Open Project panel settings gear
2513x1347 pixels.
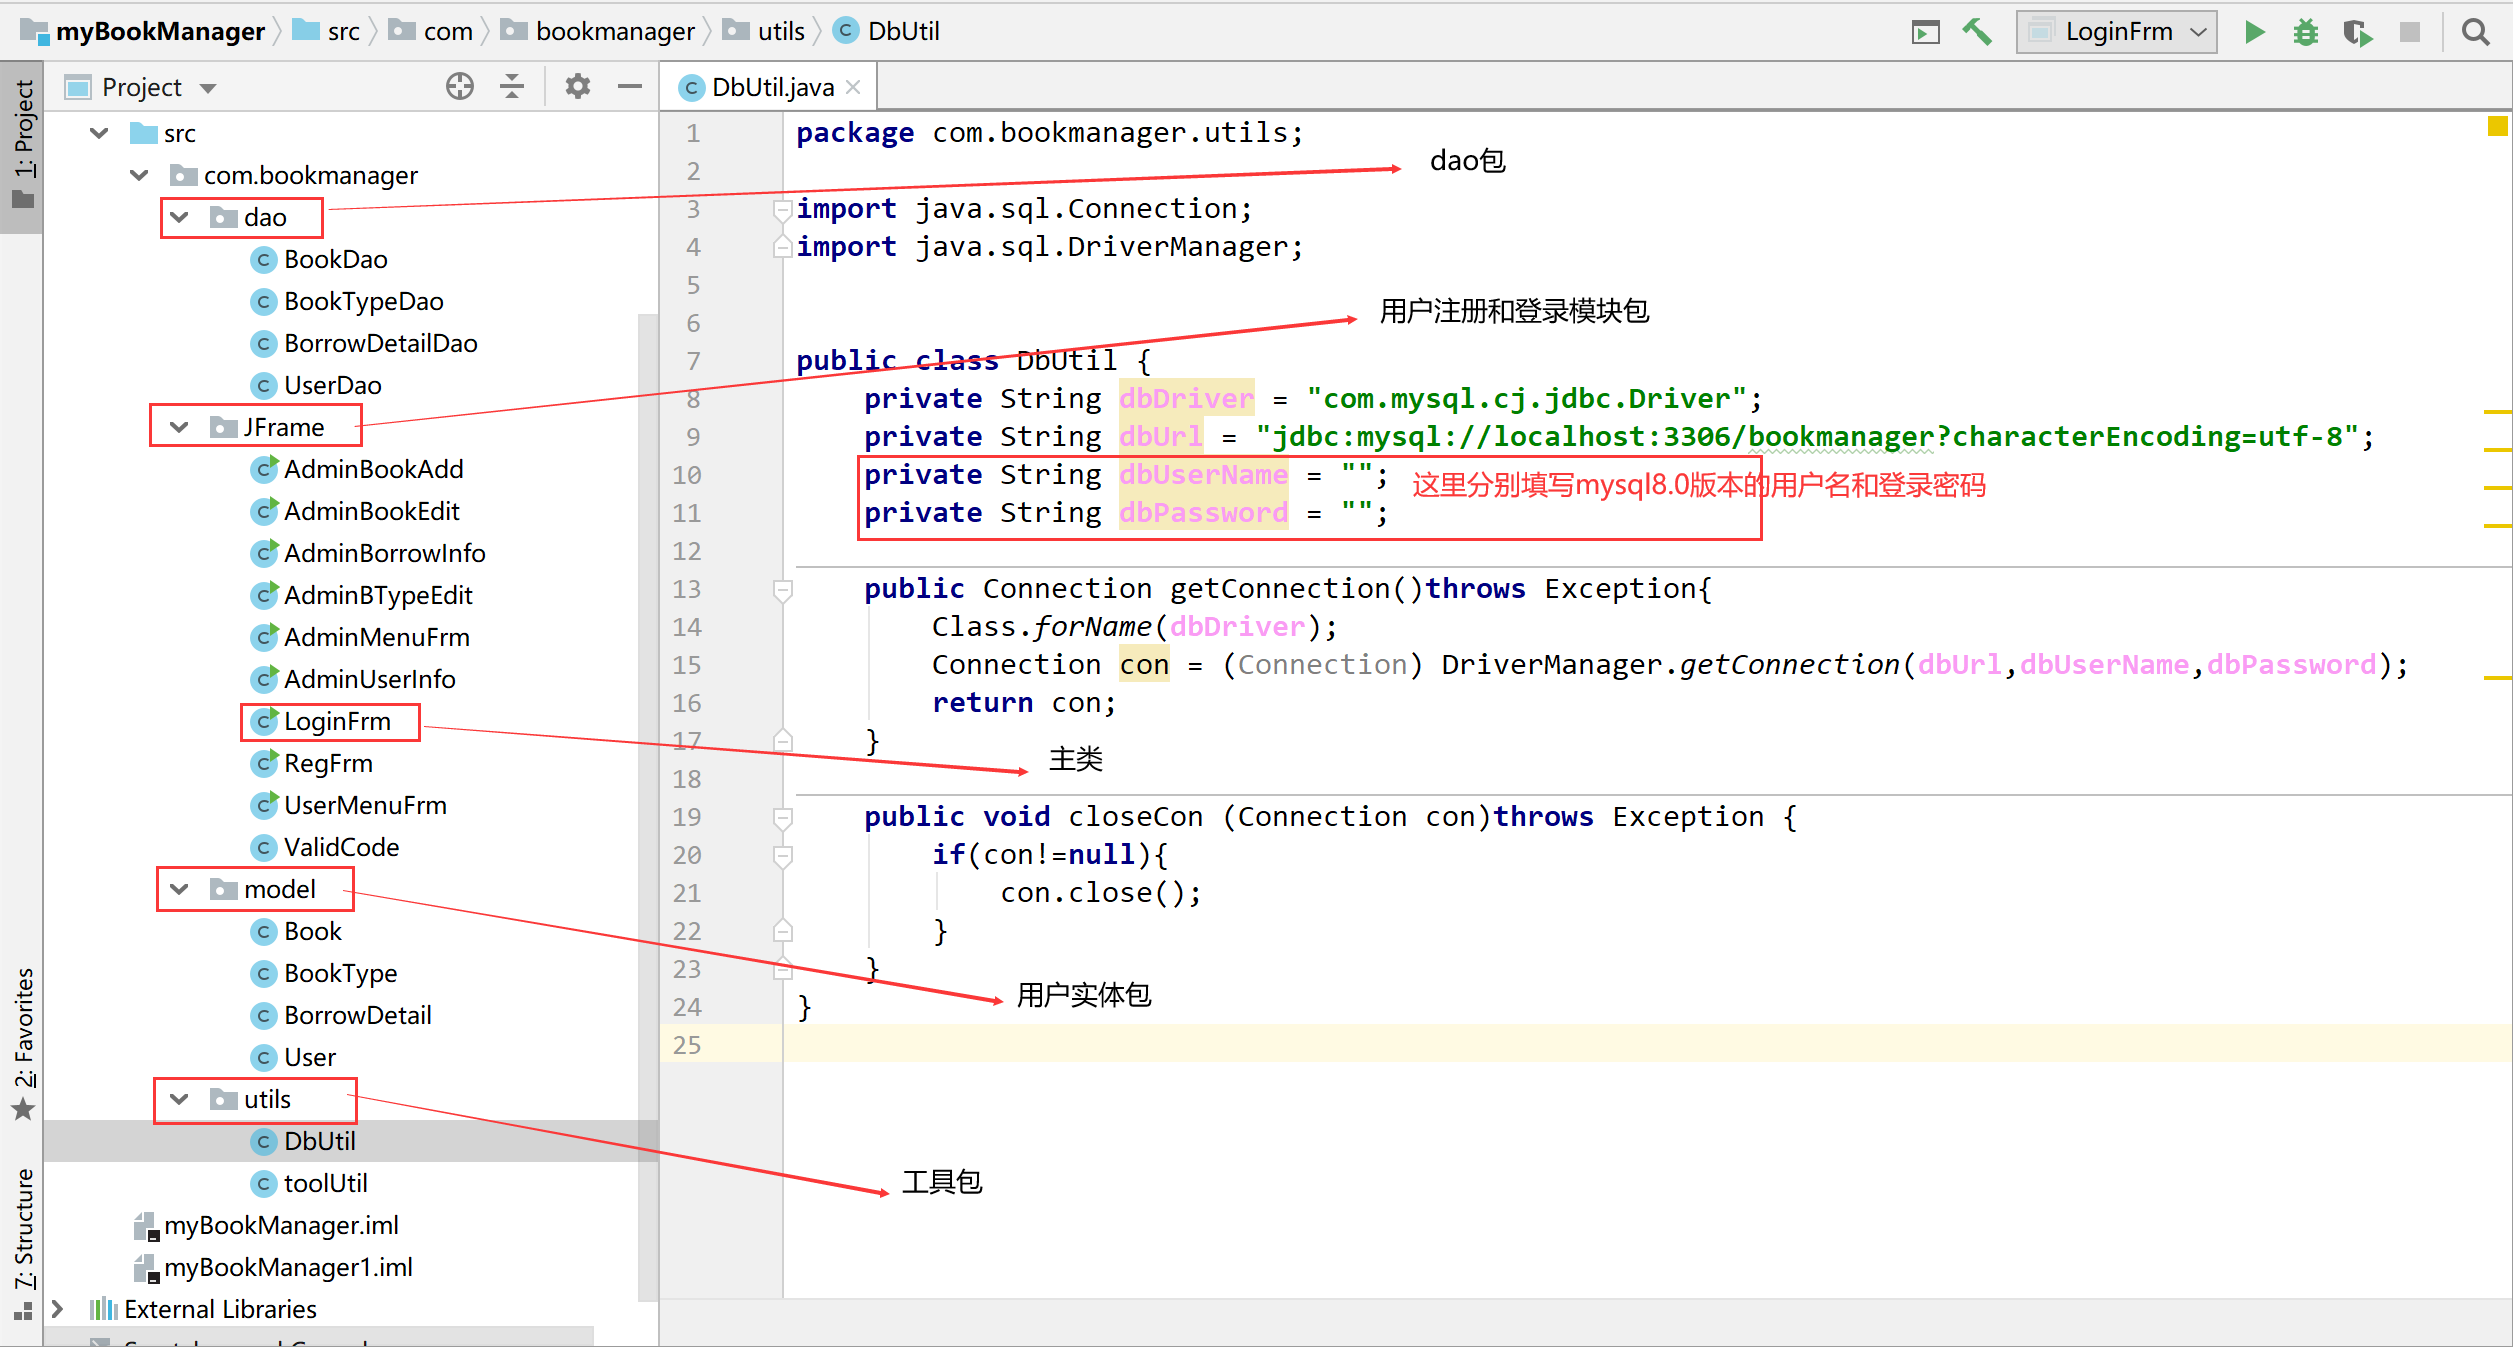(578, 87)
